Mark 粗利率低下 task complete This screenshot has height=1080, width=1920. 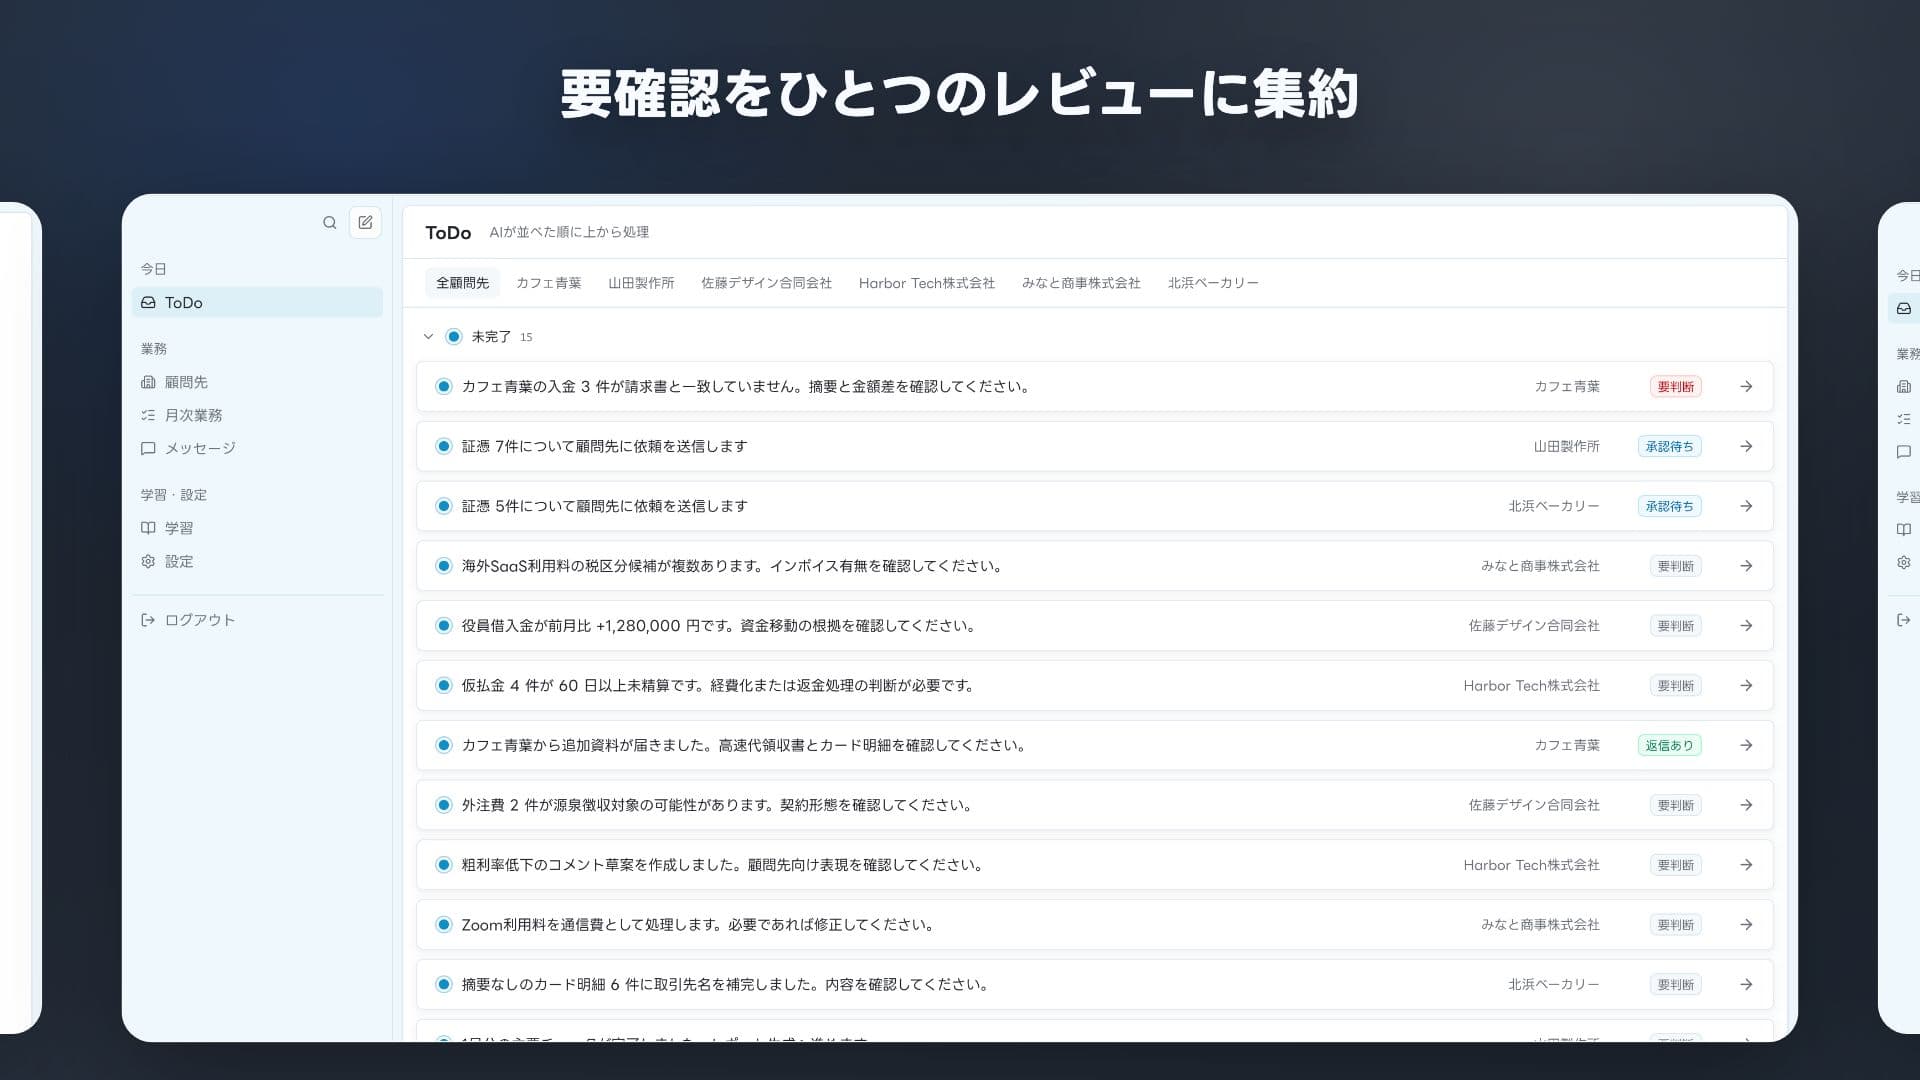coord(444,865)
